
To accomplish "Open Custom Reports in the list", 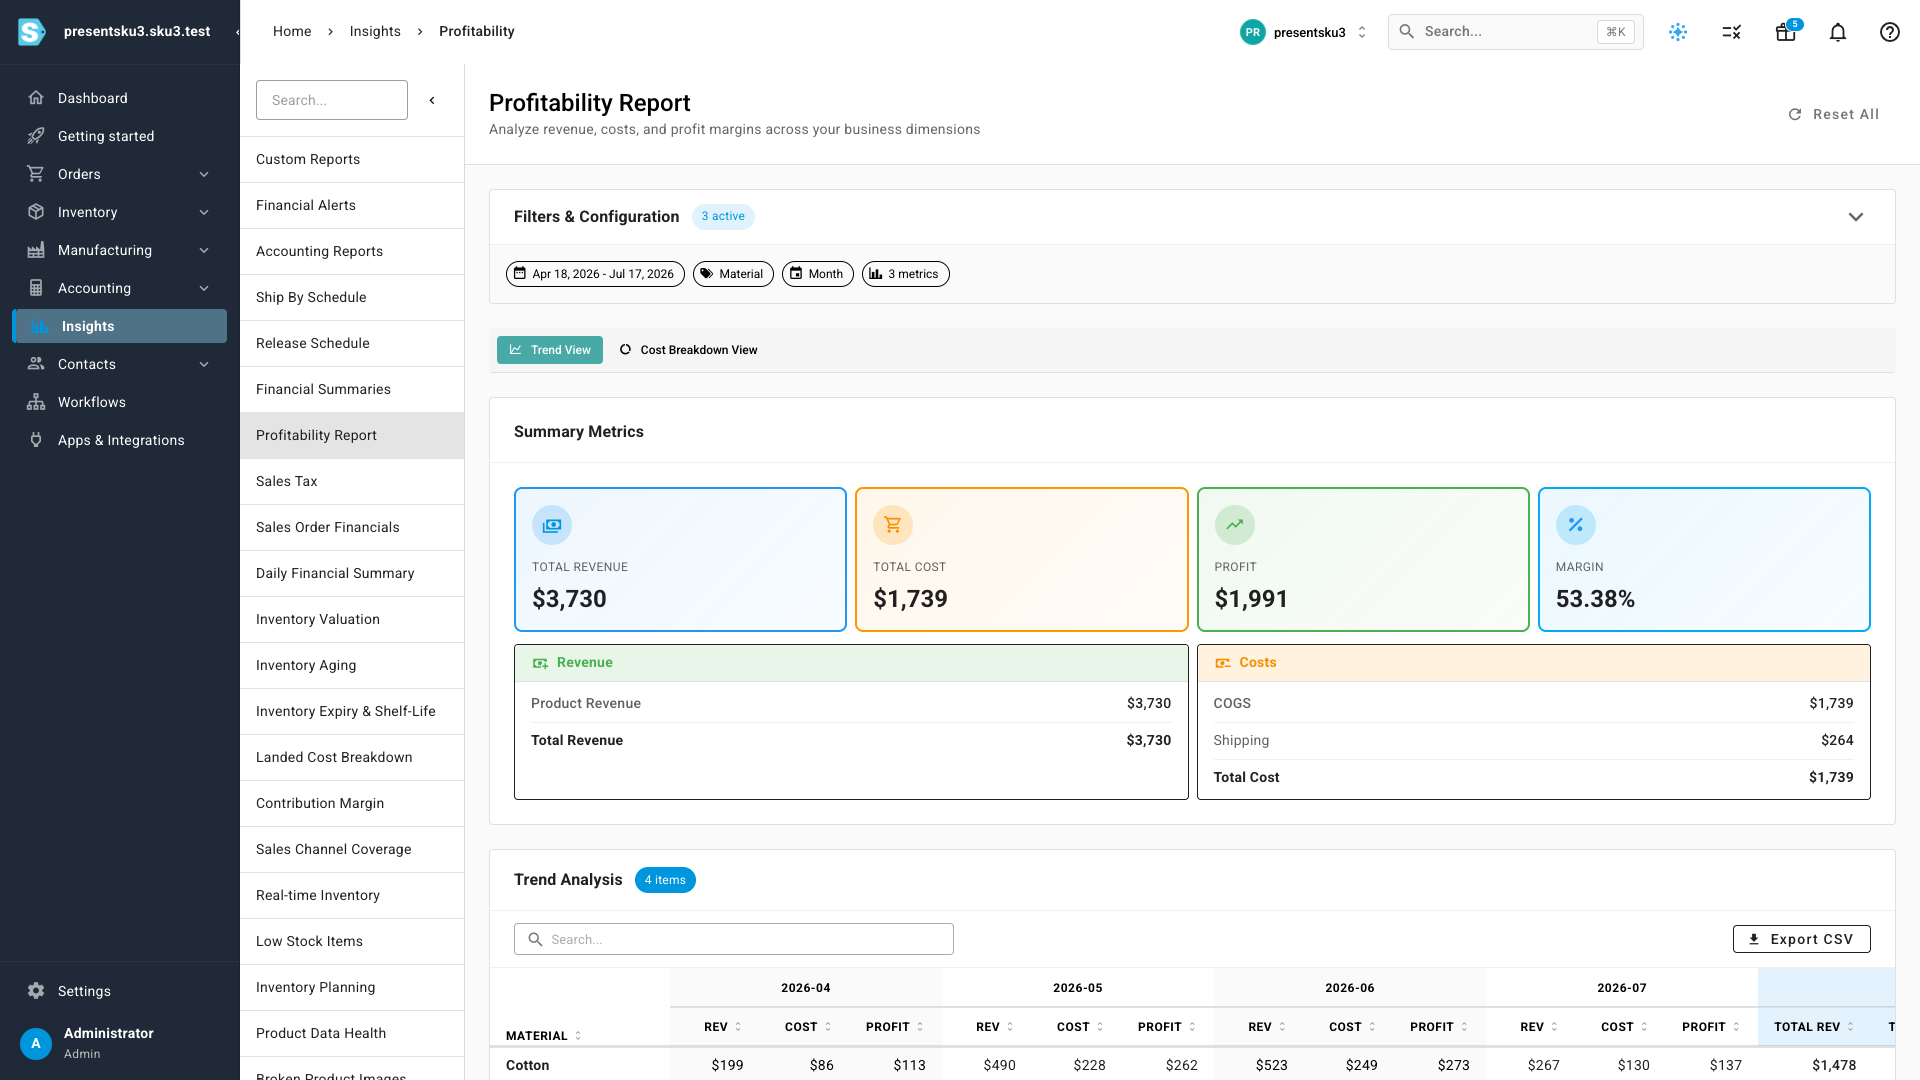I will [x=352, y=159].
